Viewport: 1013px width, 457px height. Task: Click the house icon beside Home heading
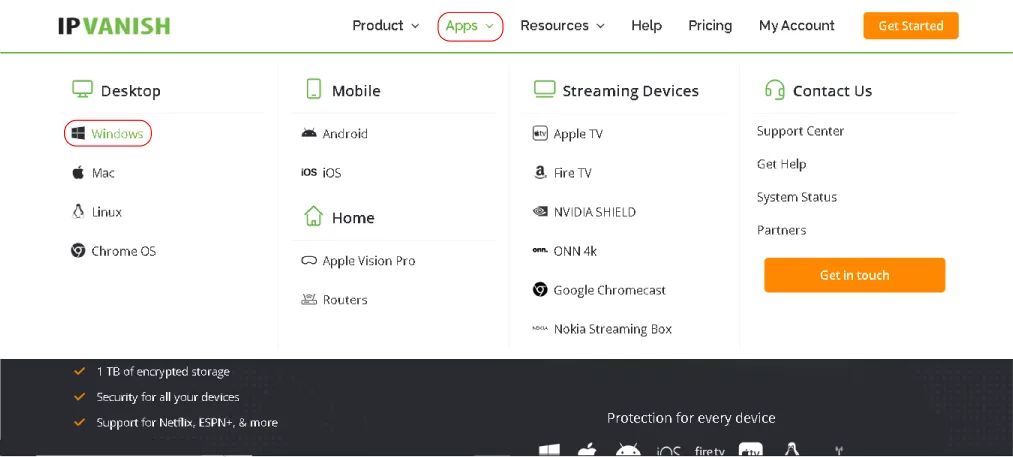click(x=313, y=217)
